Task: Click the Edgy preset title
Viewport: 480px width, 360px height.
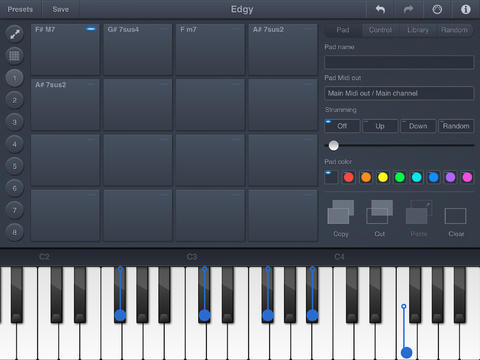Action: (242, 10)
